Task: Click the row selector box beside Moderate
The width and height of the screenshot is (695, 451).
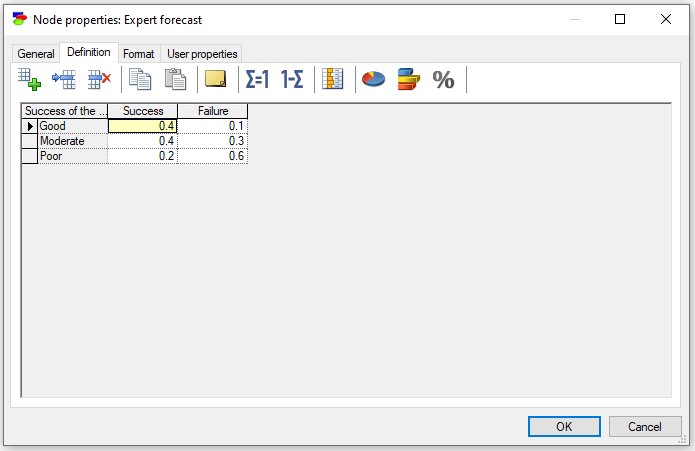Action: [30, 141]
